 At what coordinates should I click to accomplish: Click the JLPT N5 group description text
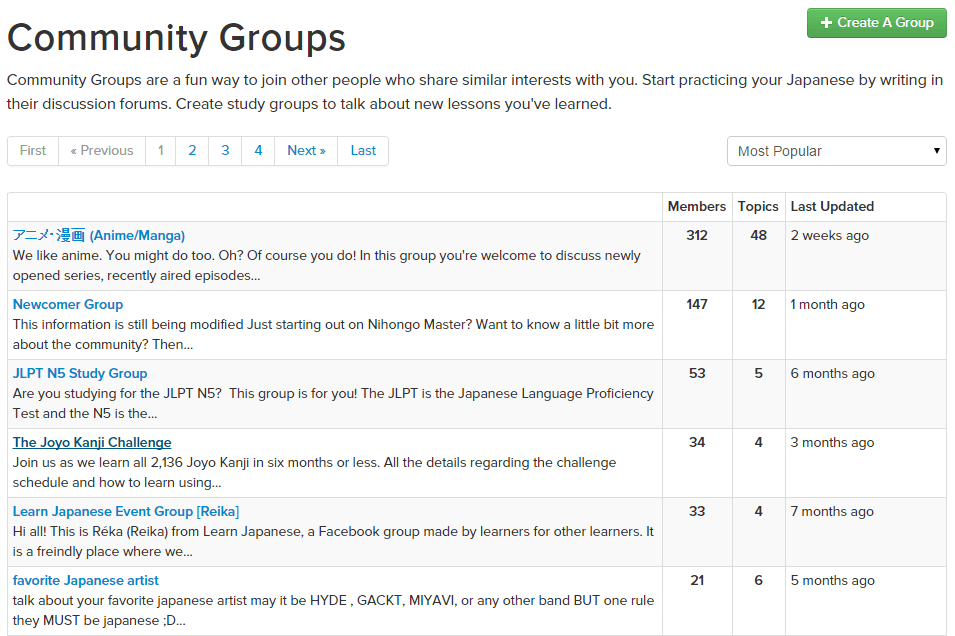pos(333,403)
